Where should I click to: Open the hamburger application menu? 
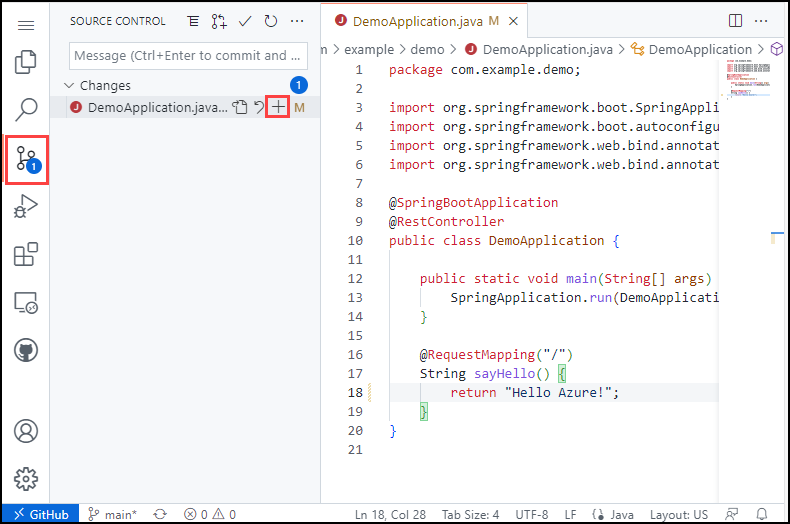26,25
